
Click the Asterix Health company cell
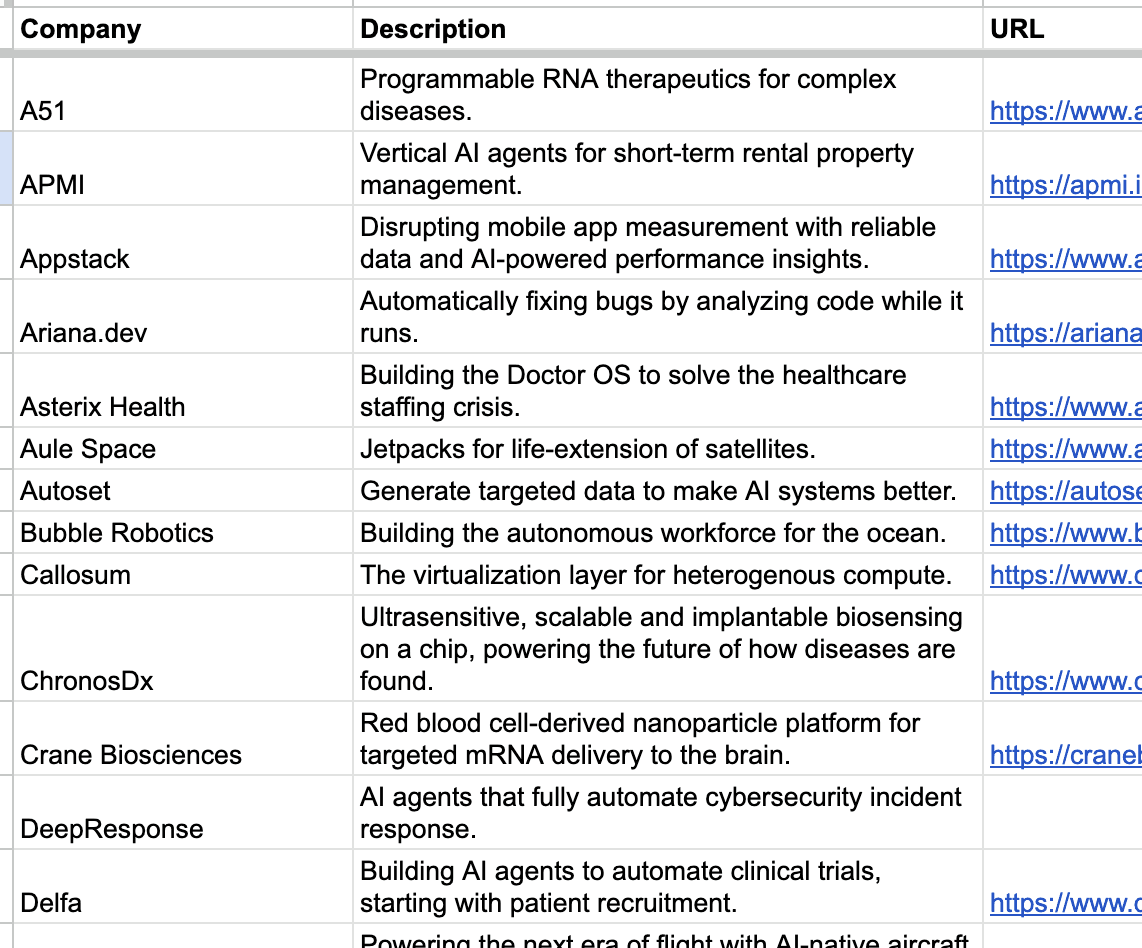(183, 390)
